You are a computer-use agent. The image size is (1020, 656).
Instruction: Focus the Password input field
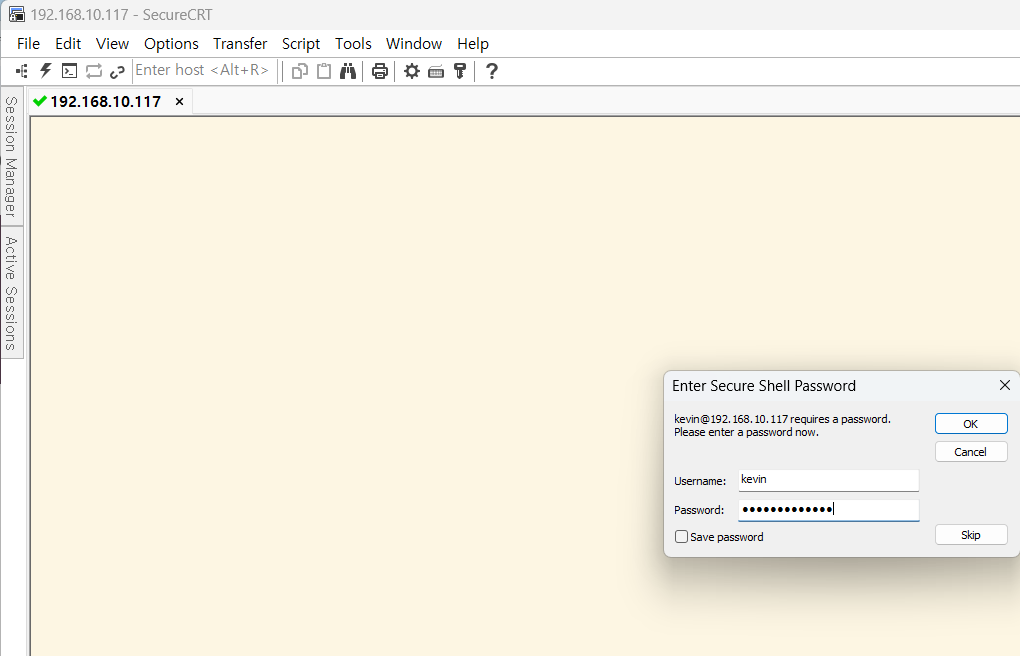click(828, 510)
